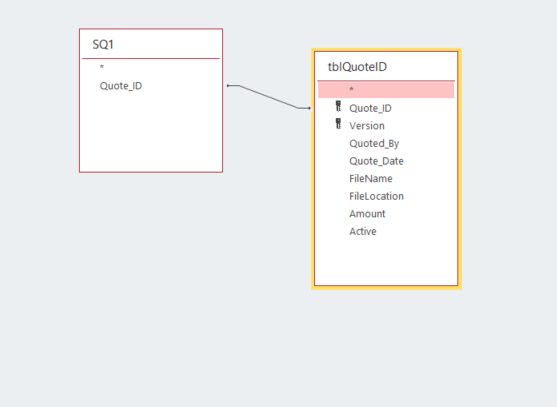The image size is (557, 407).
Task: Select highlighted asterisk row in tblQuoteID
Action: (x=386, y=89)
